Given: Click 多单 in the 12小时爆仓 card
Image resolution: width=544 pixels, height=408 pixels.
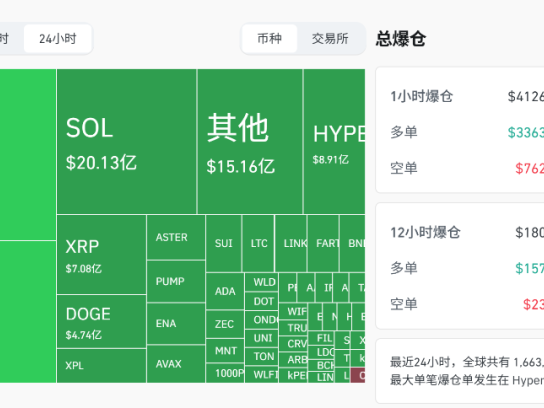Looking at the screenshot, I should tap(403, 268).
